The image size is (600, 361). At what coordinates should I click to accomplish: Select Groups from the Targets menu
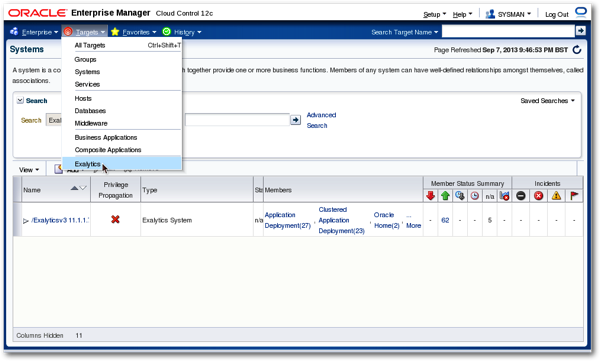click(x=85, y=59)
